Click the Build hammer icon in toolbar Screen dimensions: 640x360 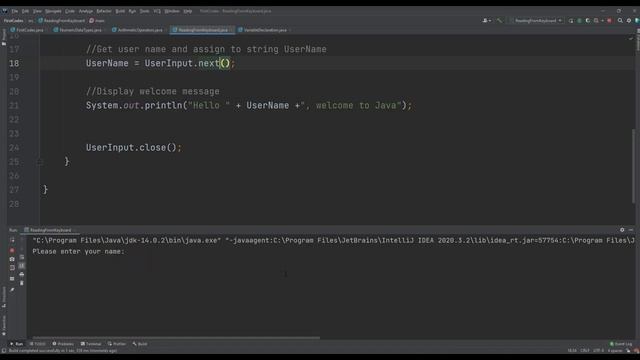tap(499, 20)
